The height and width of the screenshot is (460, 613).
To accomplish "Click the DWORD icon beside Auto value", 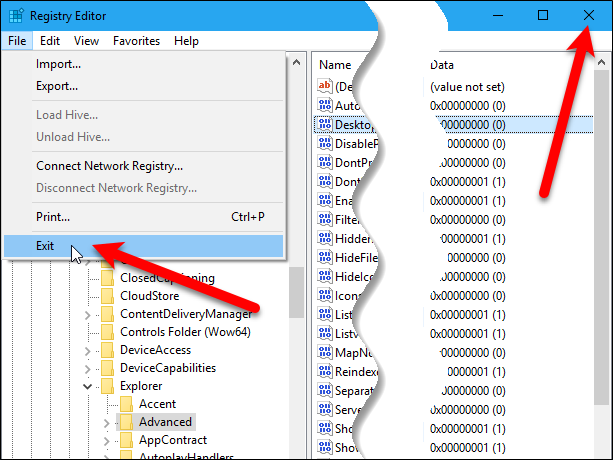I will click(x=324, y=105).
